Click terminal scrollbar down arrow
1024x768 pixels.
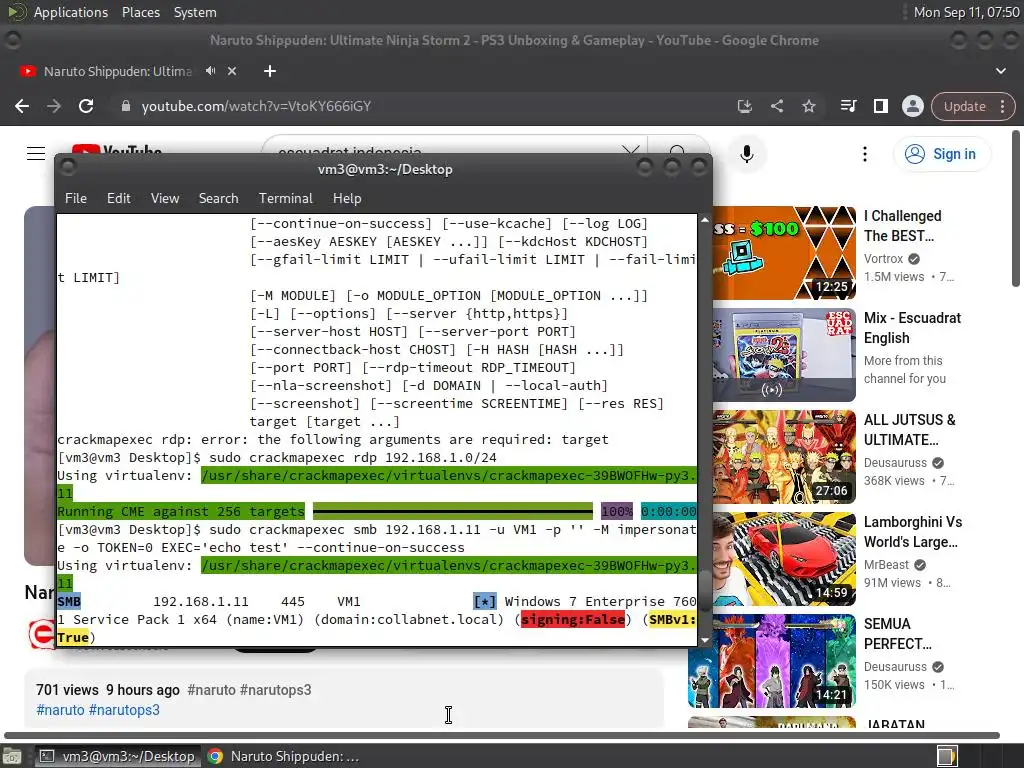coord(705,641)
